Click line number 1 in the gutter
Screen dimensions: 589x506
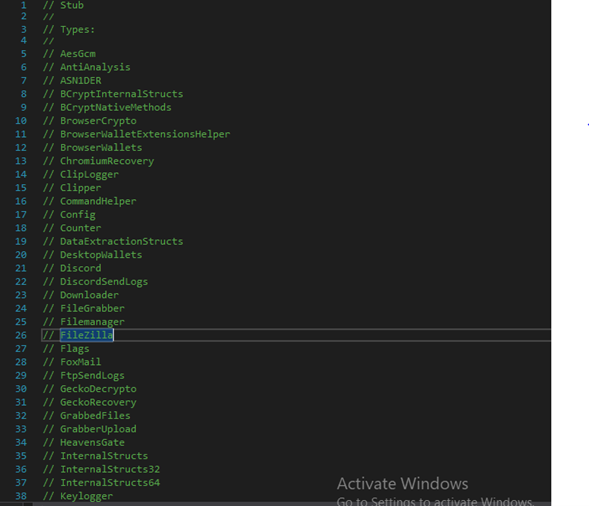coord(24,5)
